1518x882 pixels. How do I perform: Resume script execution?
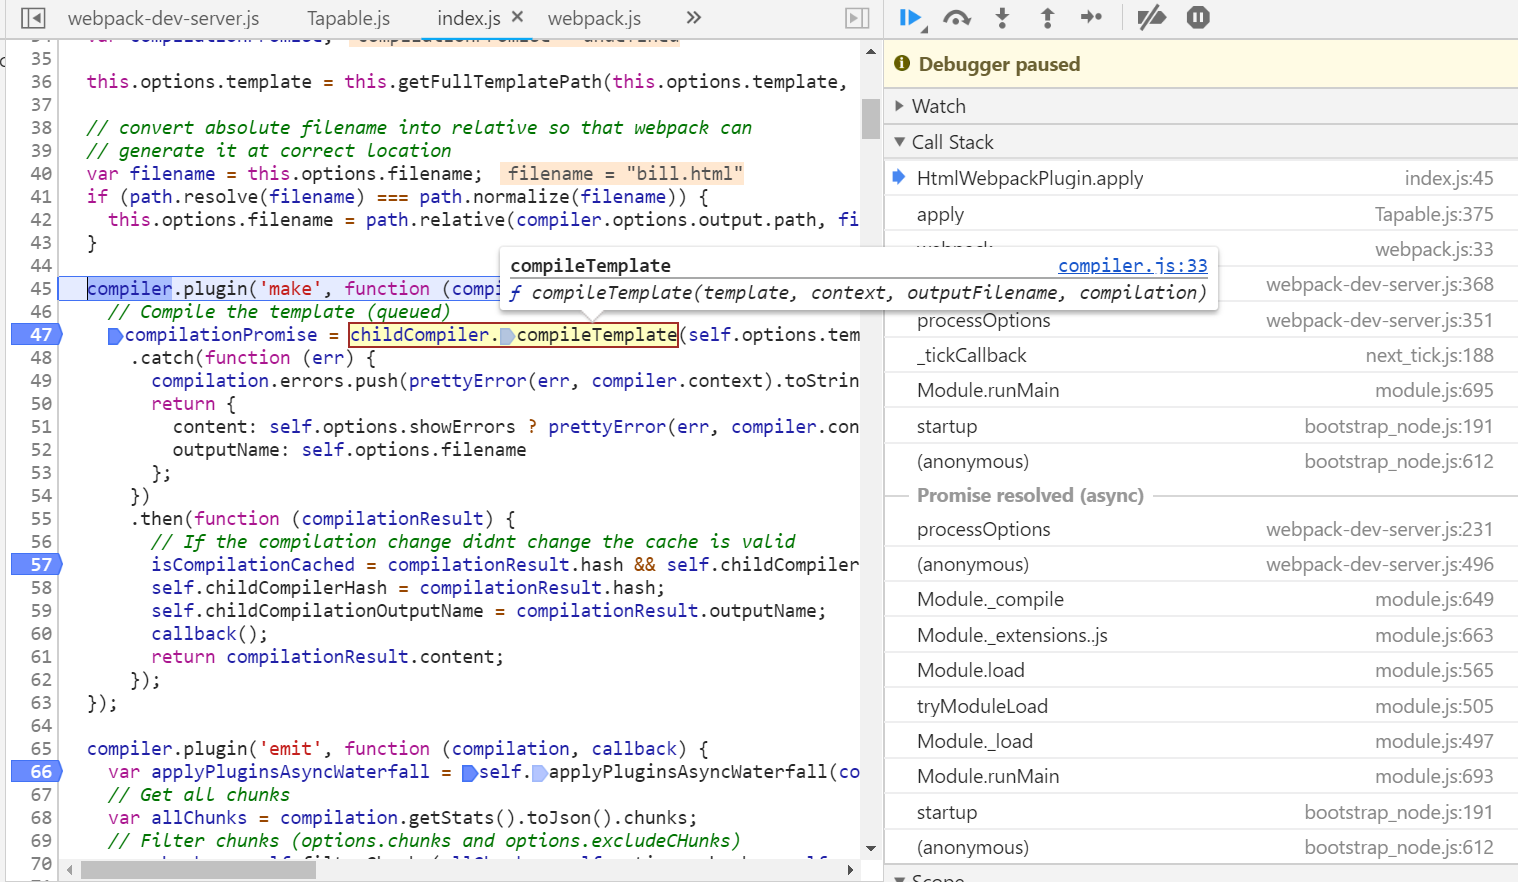910,18
